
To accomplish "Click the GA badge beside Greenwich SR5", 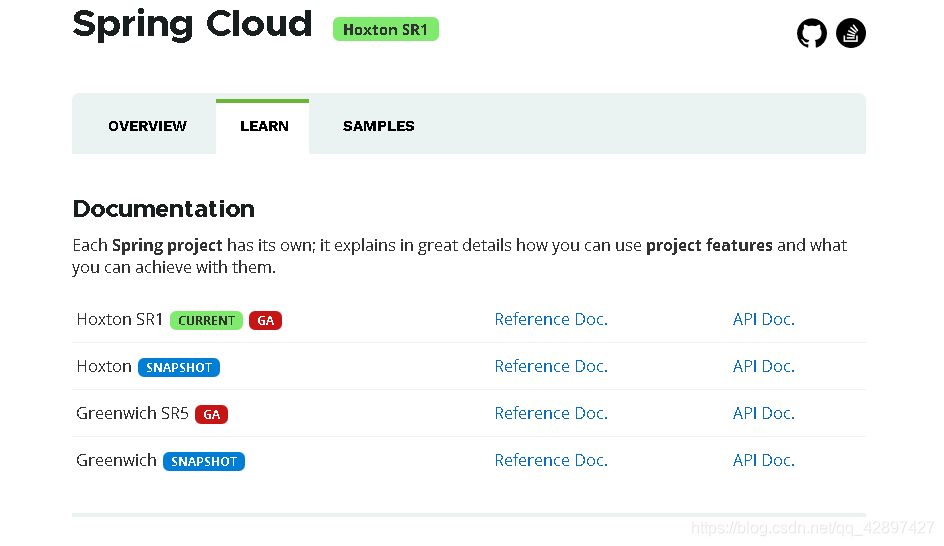I will [x=211, y=414].
